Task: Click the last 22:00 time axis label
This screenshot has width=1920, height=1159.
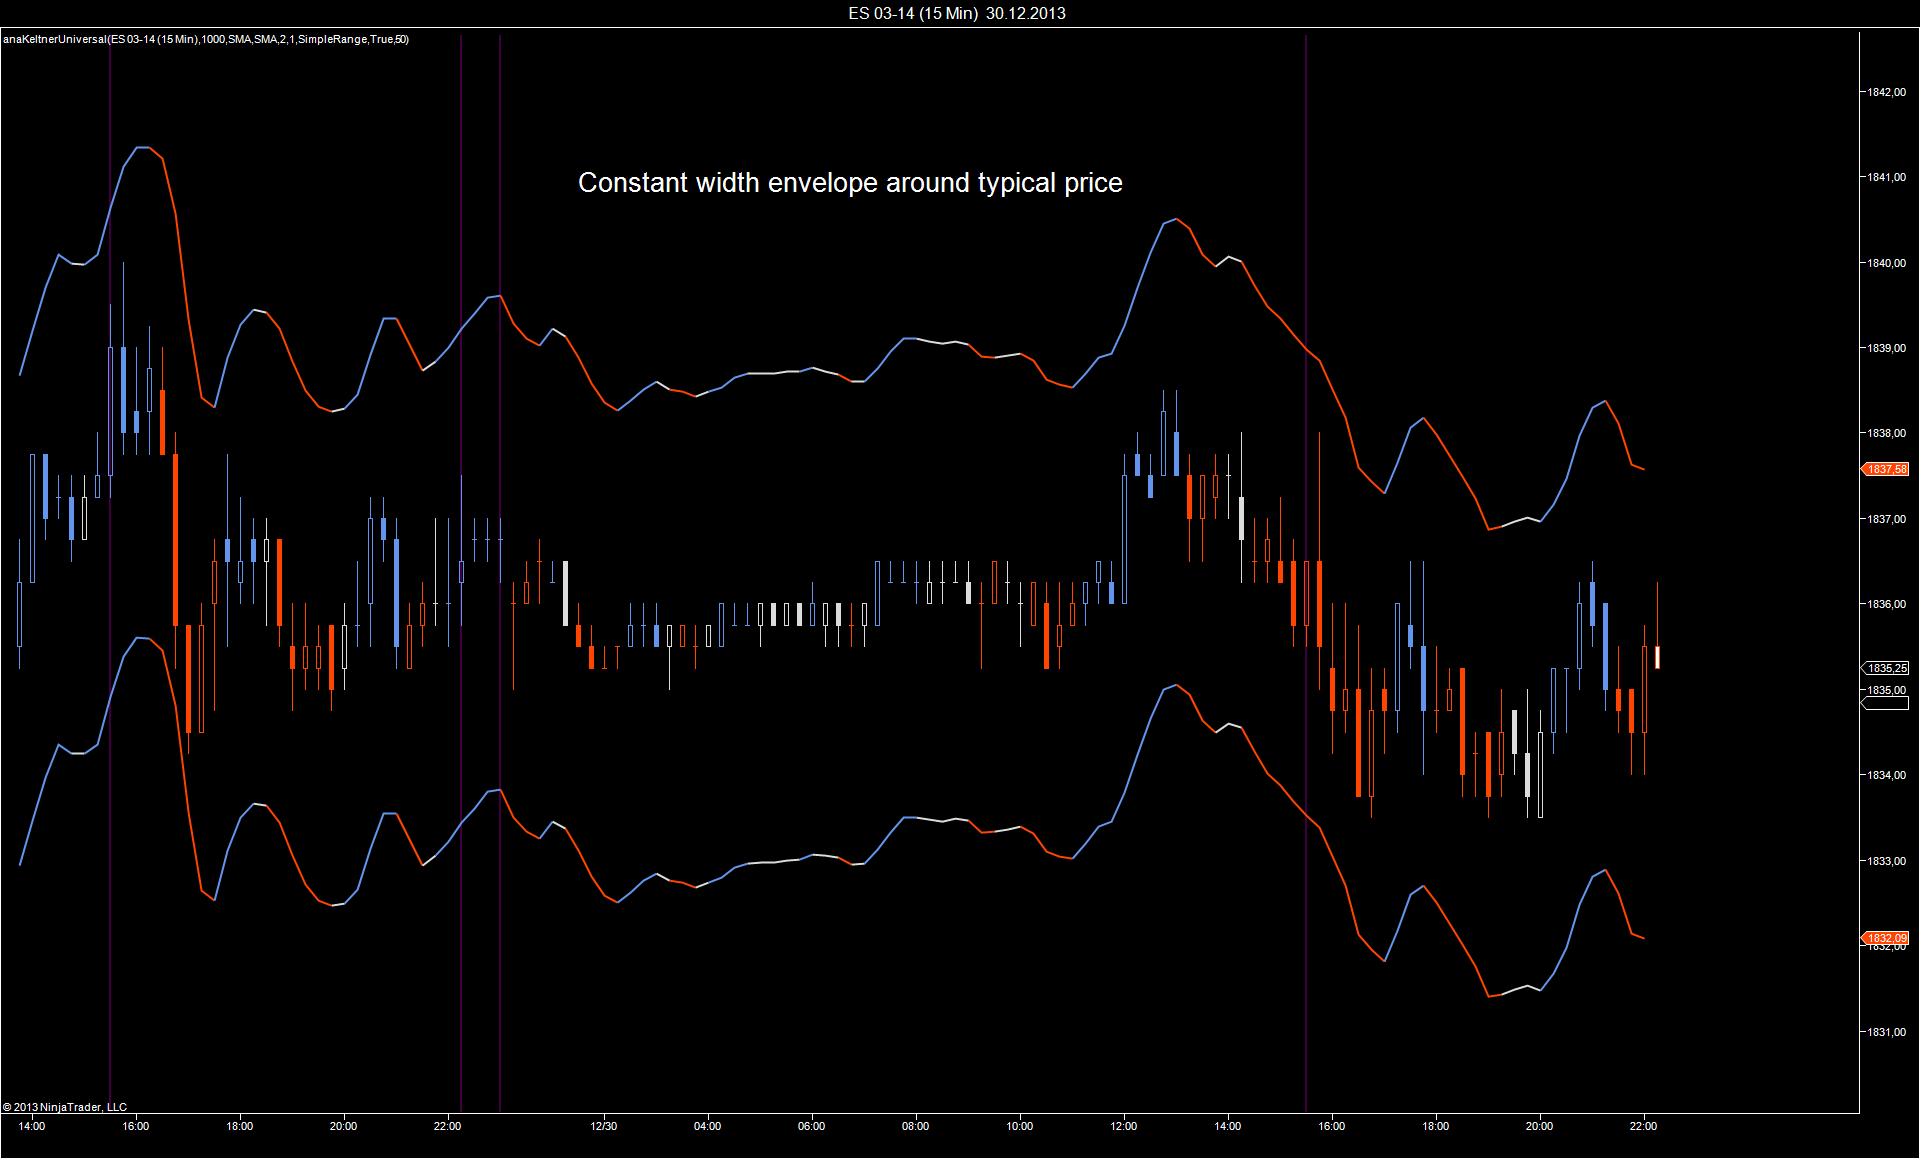Action: click(x=1643, y=1126)
